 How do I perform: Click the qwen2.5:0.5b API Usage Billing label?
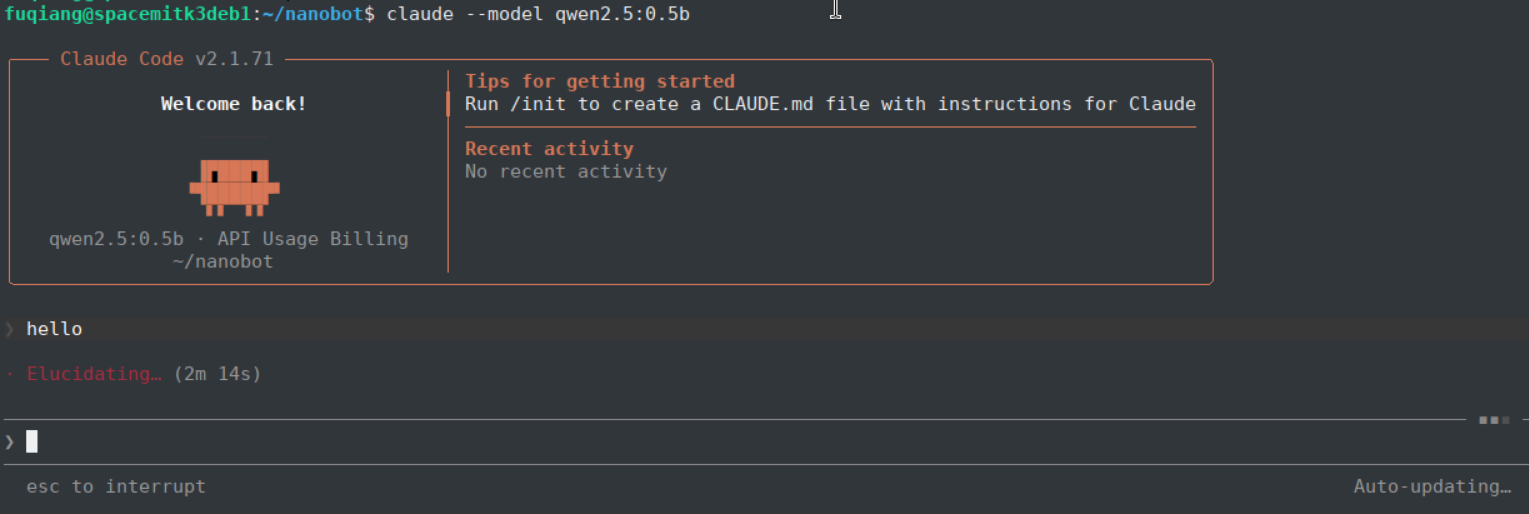[229, 239]
